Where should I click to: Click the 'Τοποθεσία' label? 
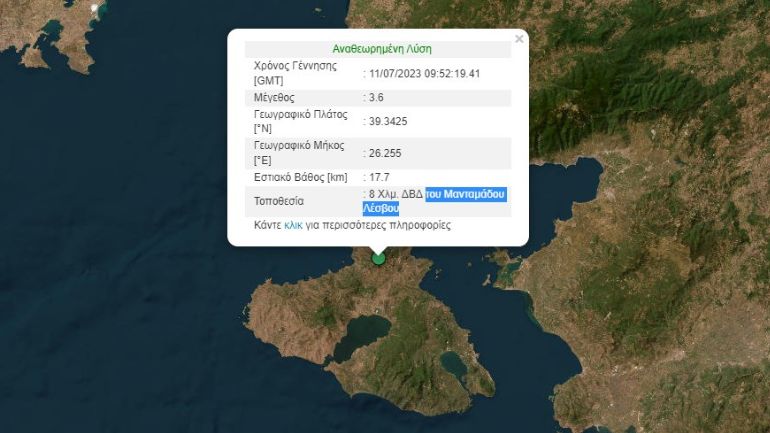click(x=278, y=201)
